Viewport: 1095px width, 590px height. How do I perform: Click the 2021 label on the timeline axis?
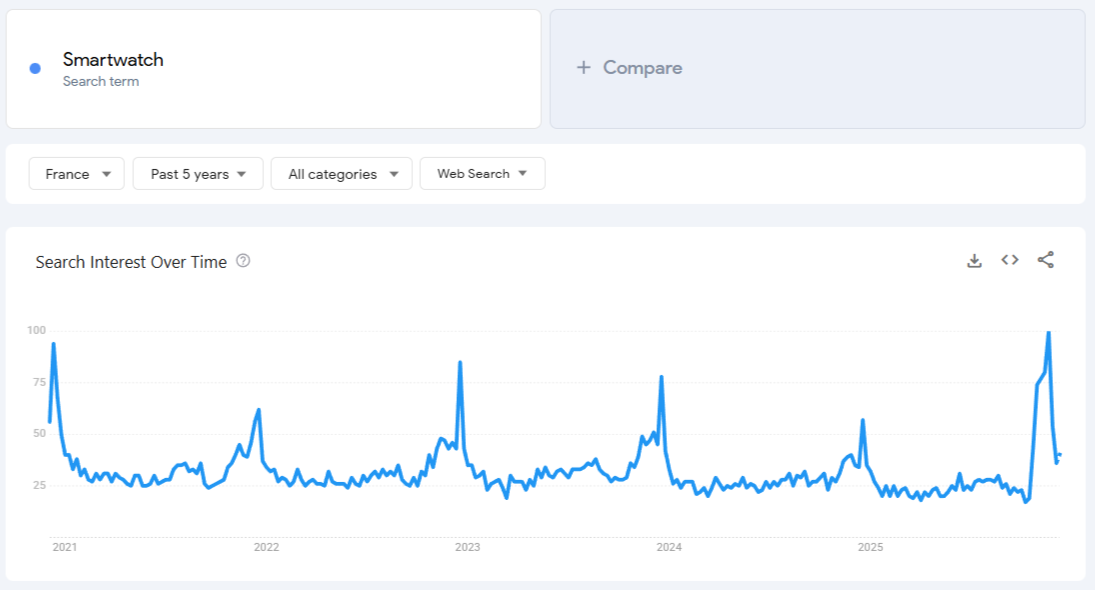64,547
